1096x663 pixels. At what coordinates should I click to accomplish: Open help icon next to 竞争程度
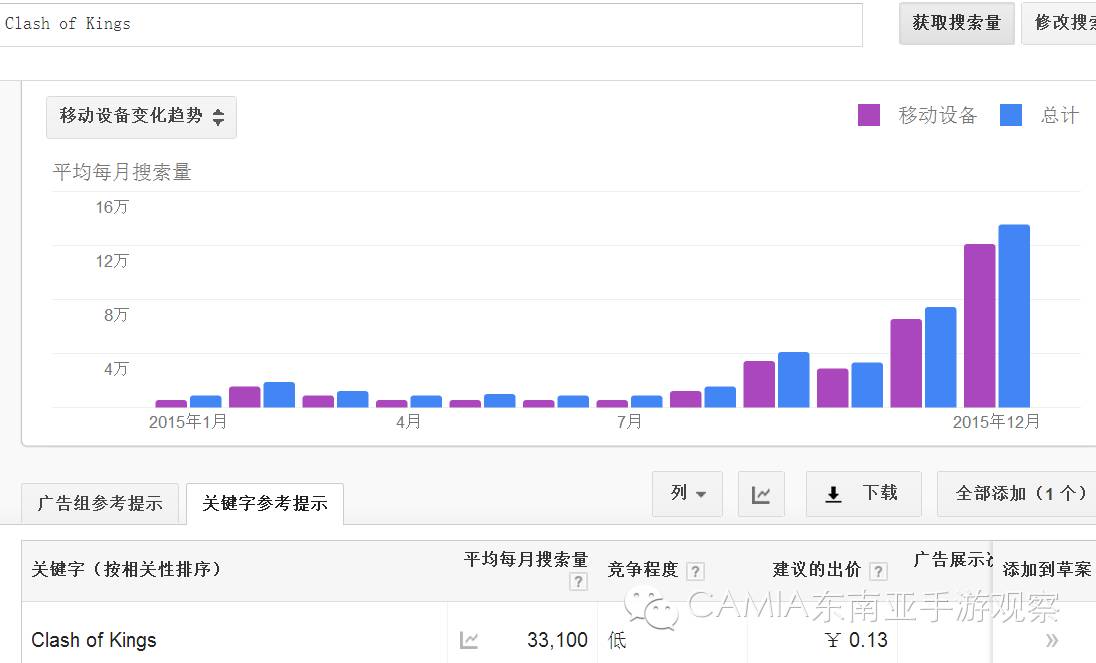click(695, 571)
